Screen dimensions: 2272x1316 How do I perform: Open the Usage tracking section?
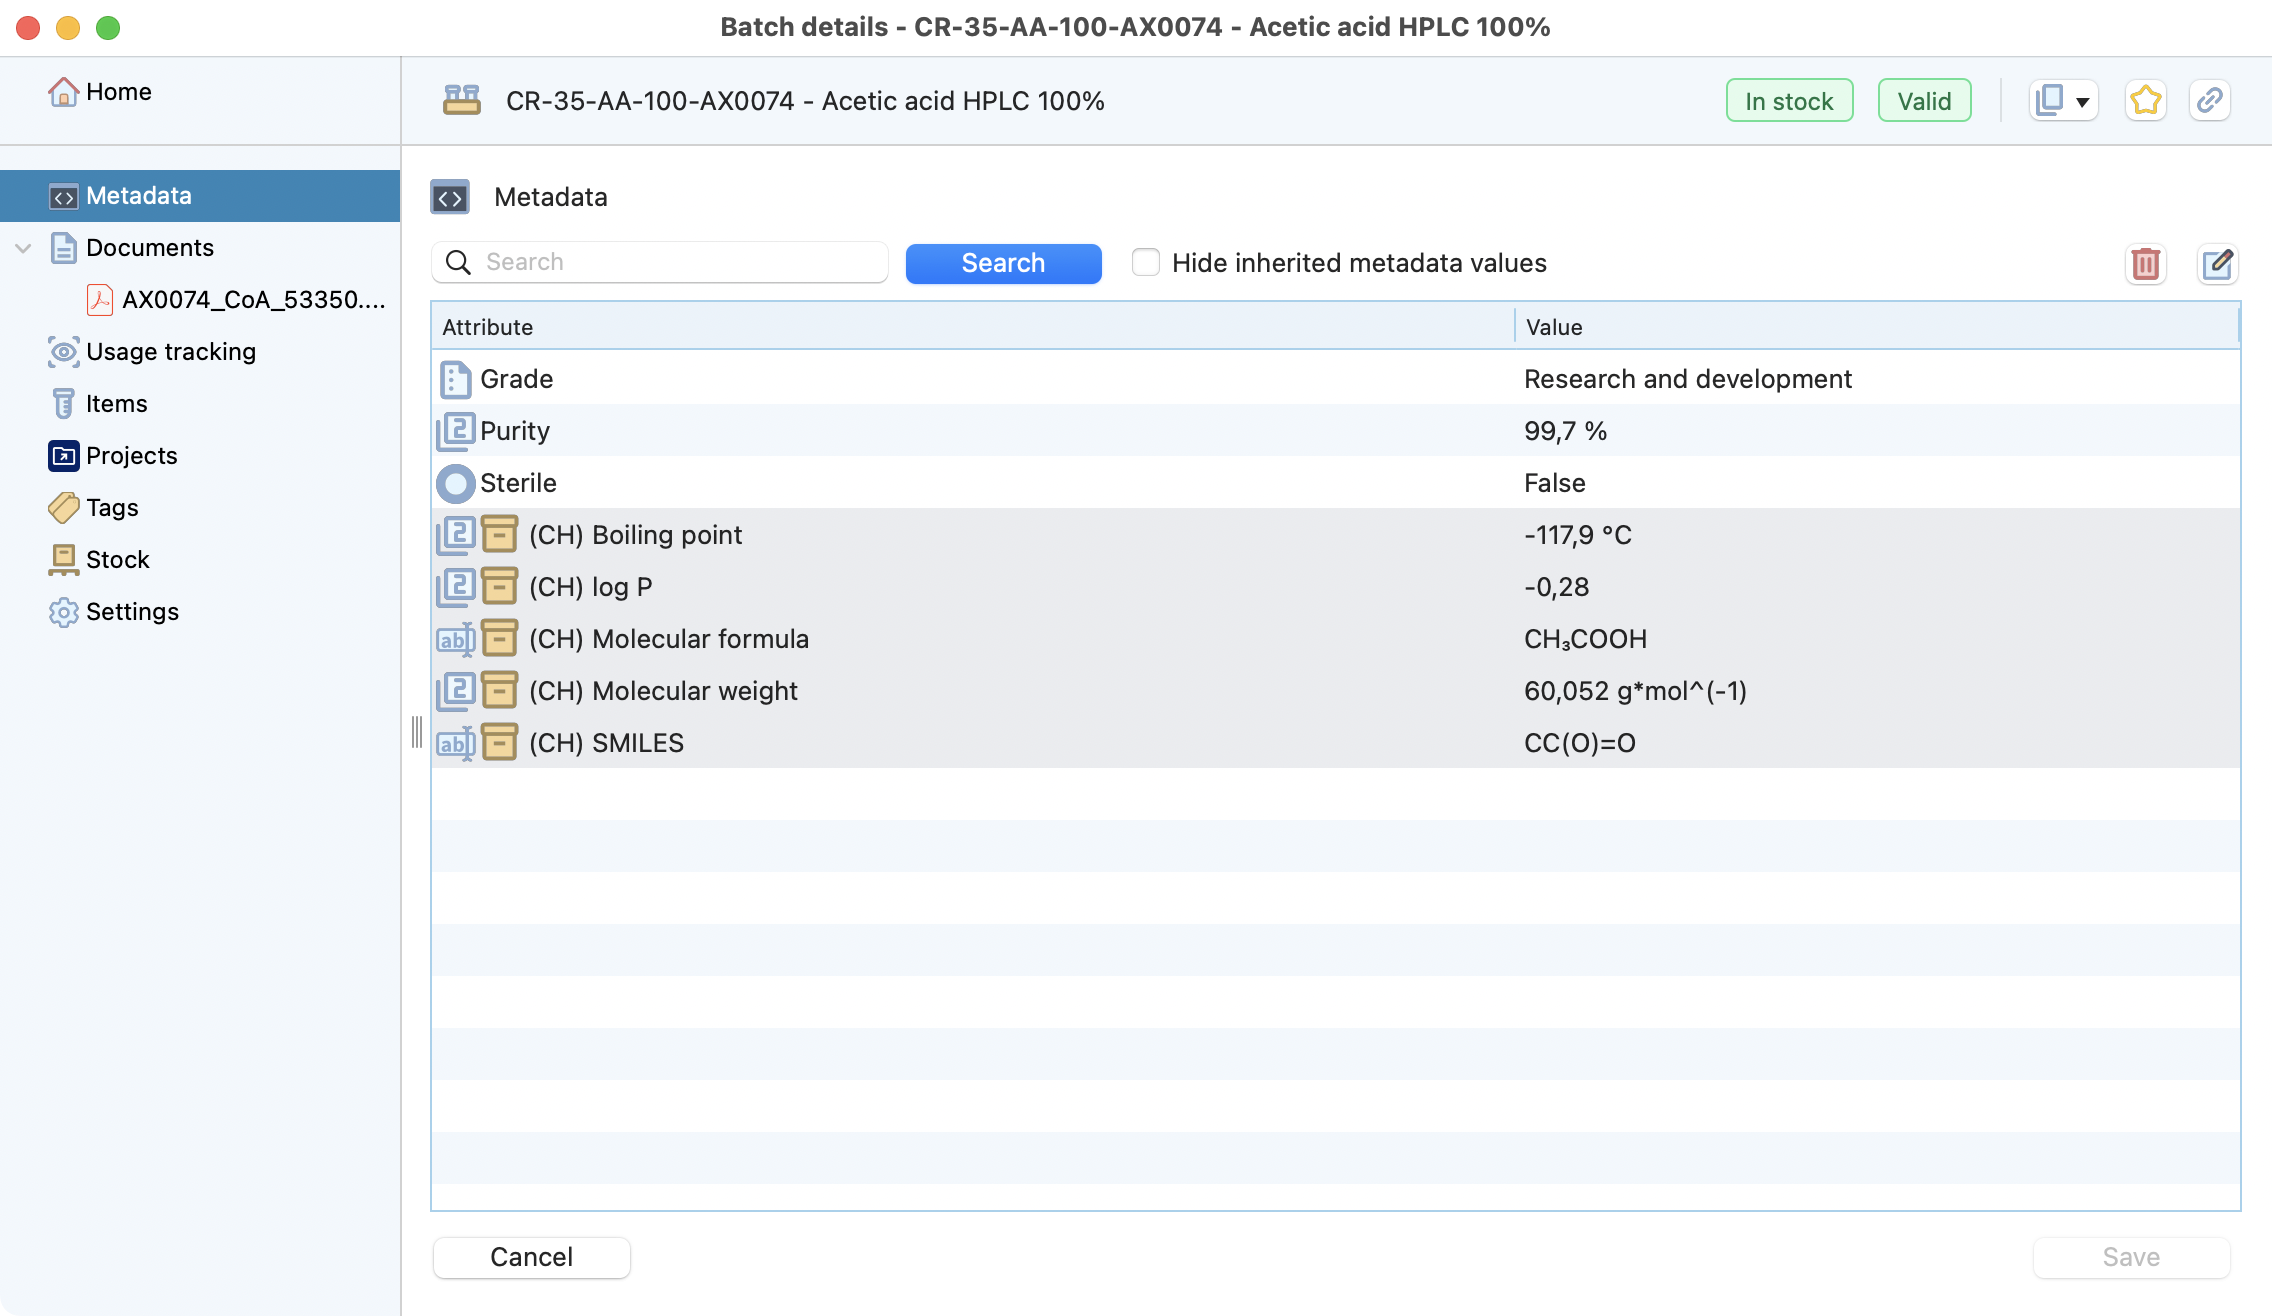coord(170,352)
